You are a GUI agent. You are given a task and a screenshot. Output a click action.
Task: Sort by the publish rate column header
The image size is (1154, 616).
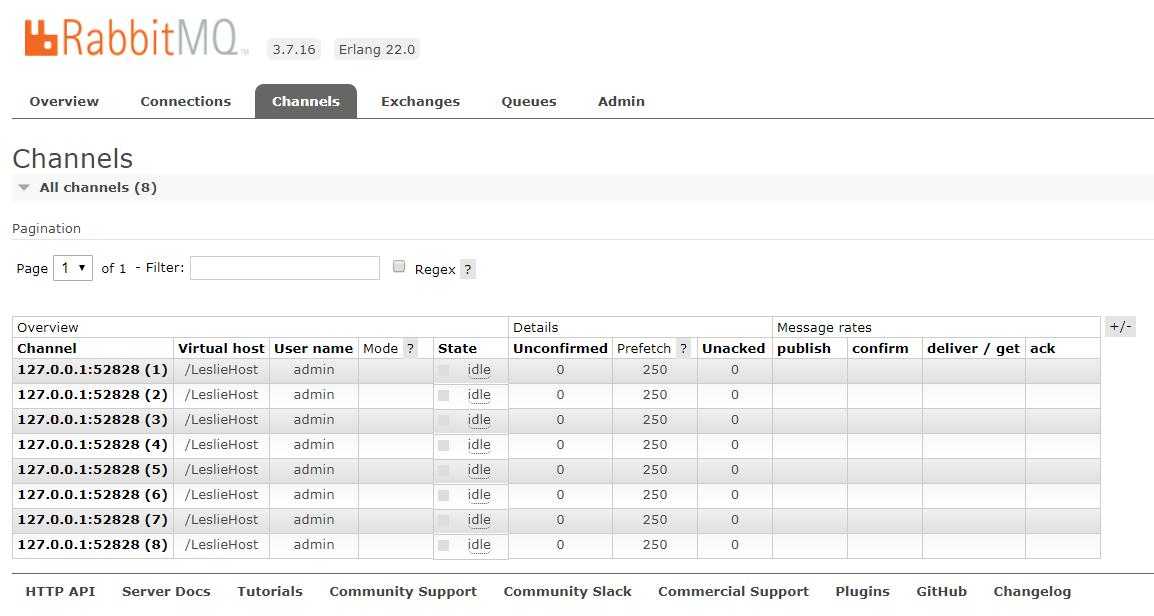(804, 349)
